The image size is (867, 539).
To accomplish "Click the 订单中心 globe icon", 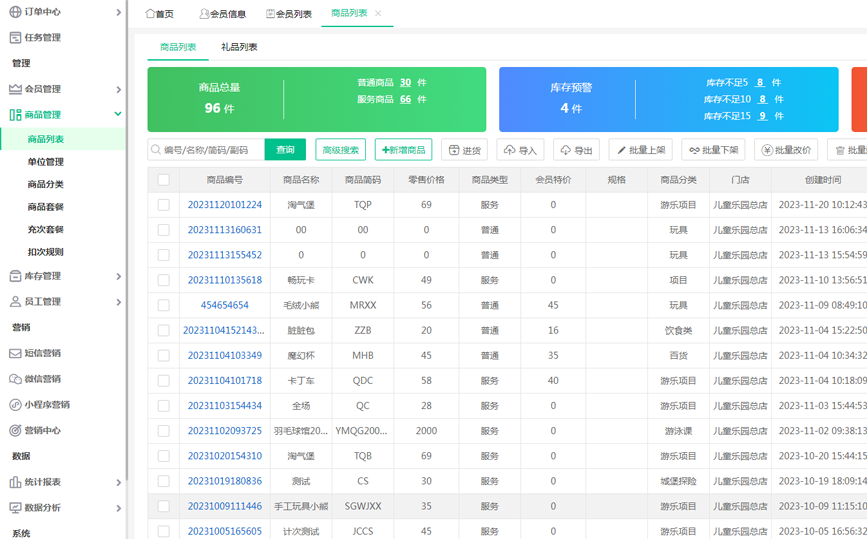I will [15, 12].
